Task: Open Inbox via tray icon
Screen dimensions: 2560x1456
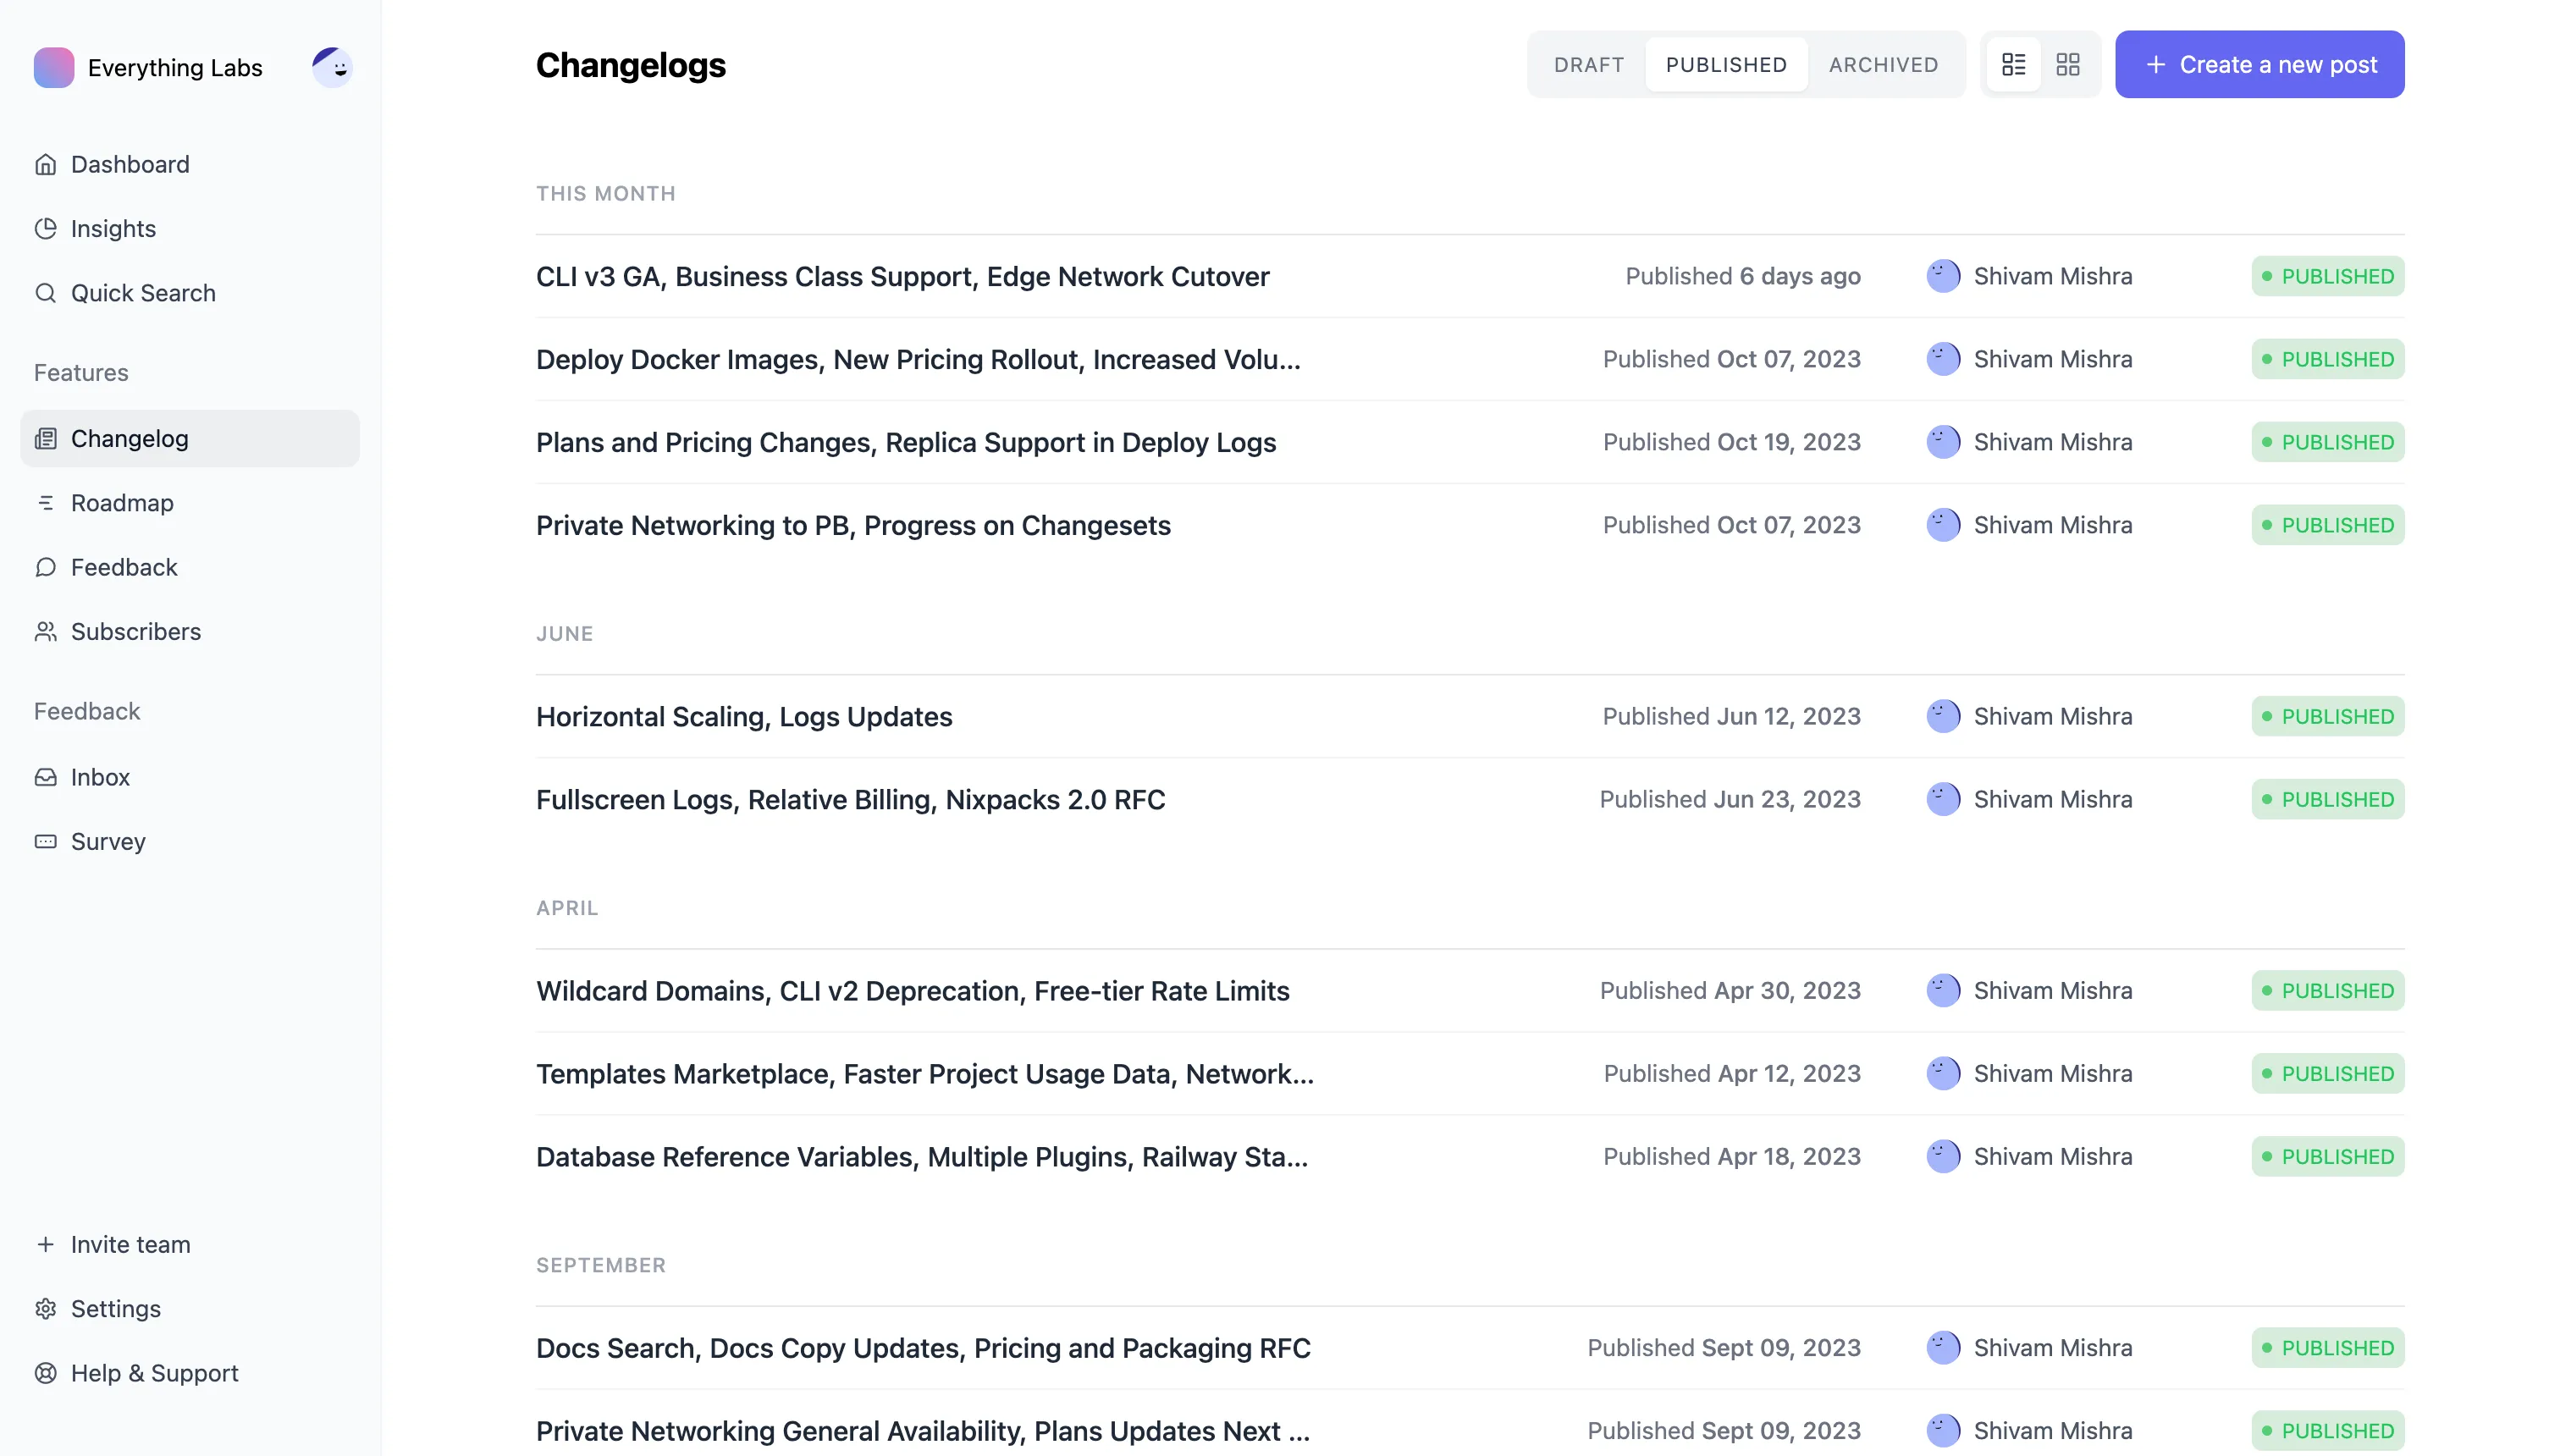Action: click(x=45, y=777)
